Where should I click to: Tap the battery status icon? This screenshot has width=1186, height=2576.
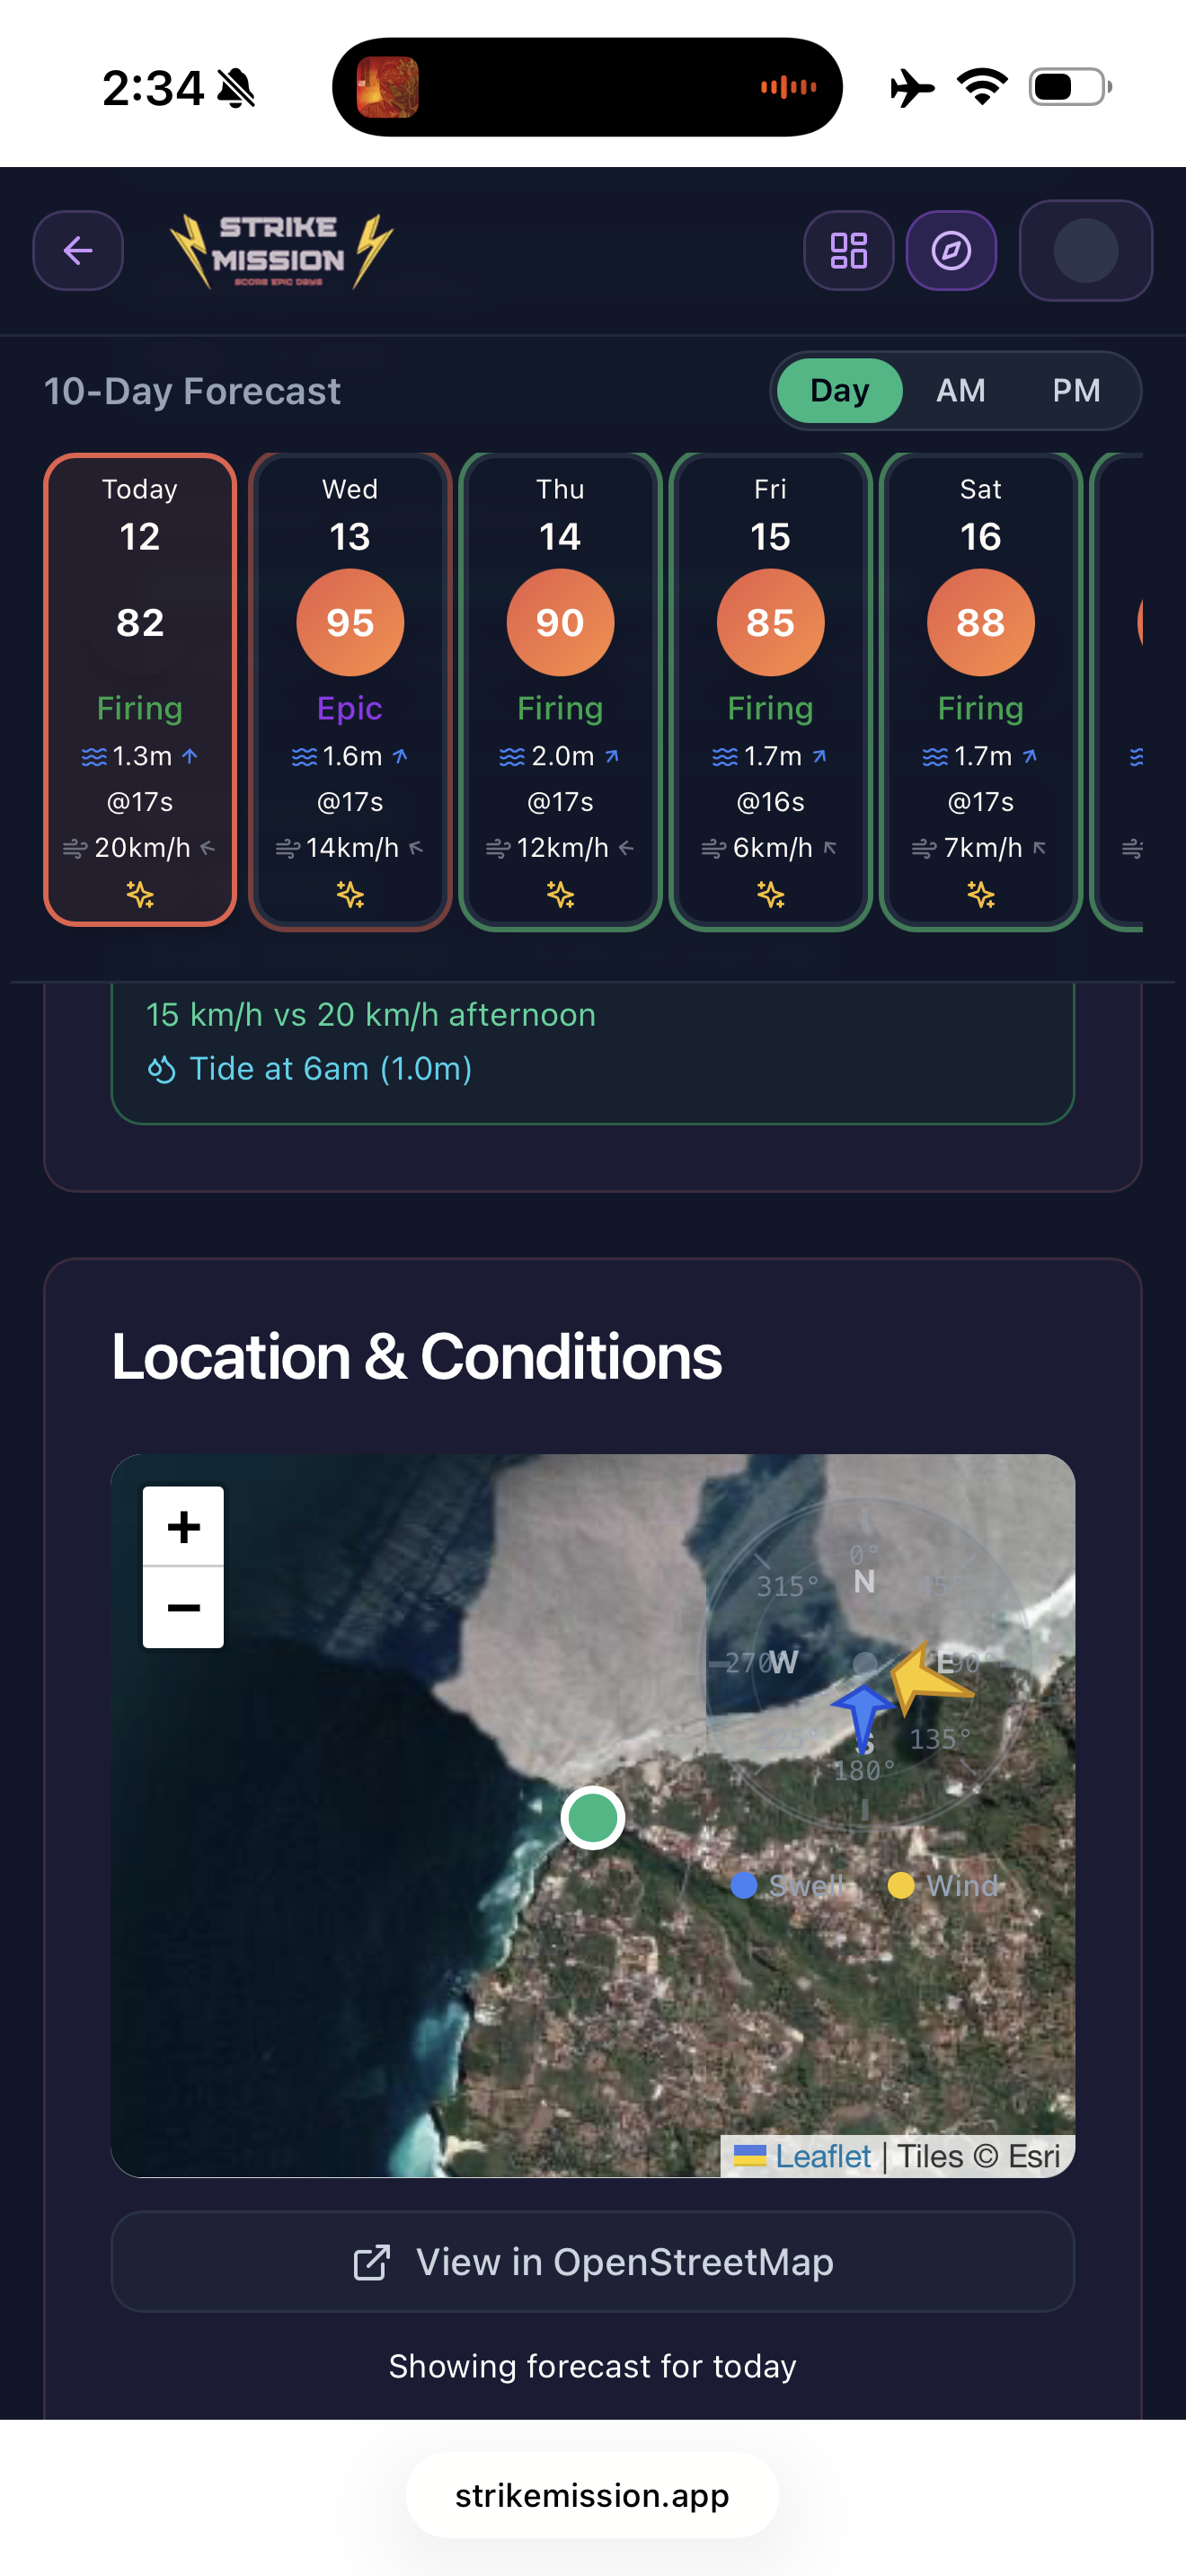[1070, 87]
